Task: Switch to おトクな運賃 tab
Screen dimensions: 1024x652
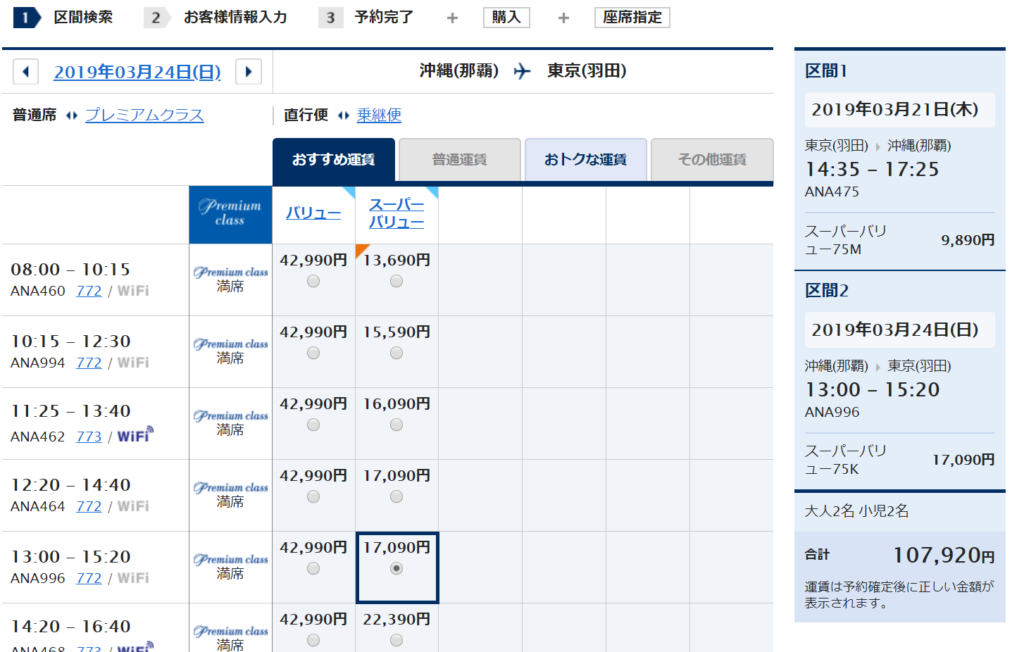Action: [x=585, y=160]
